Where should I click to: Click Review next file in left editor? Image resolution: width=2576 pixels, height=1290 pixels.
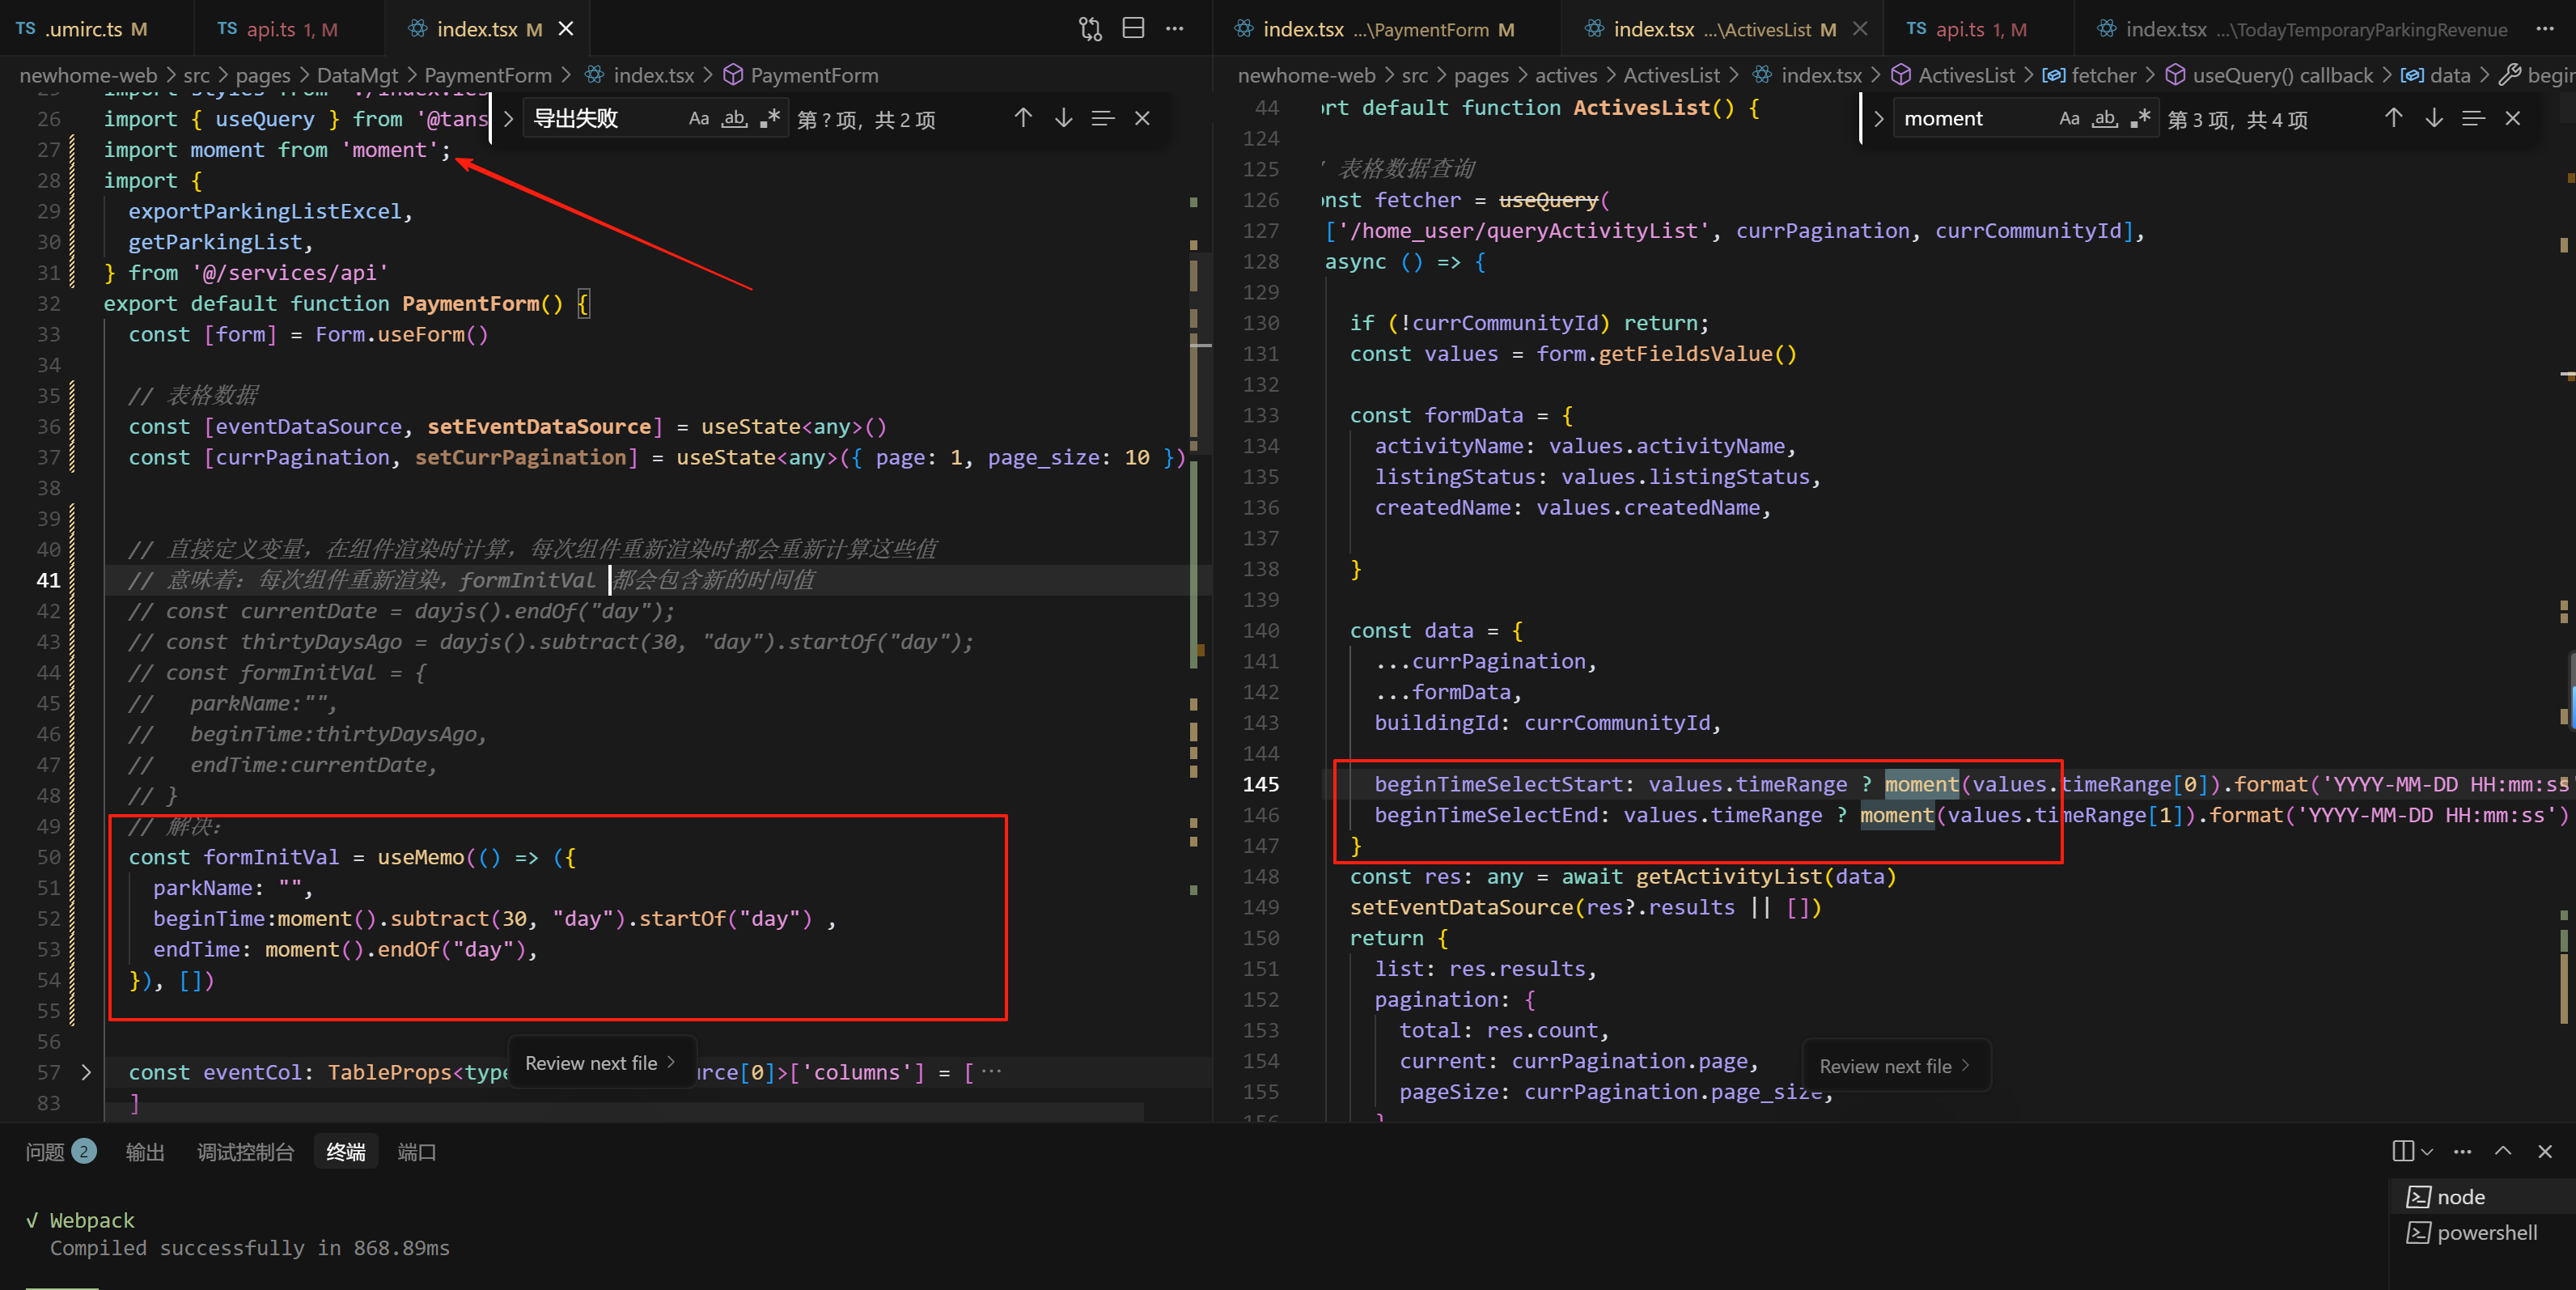tap(601, 1063)
